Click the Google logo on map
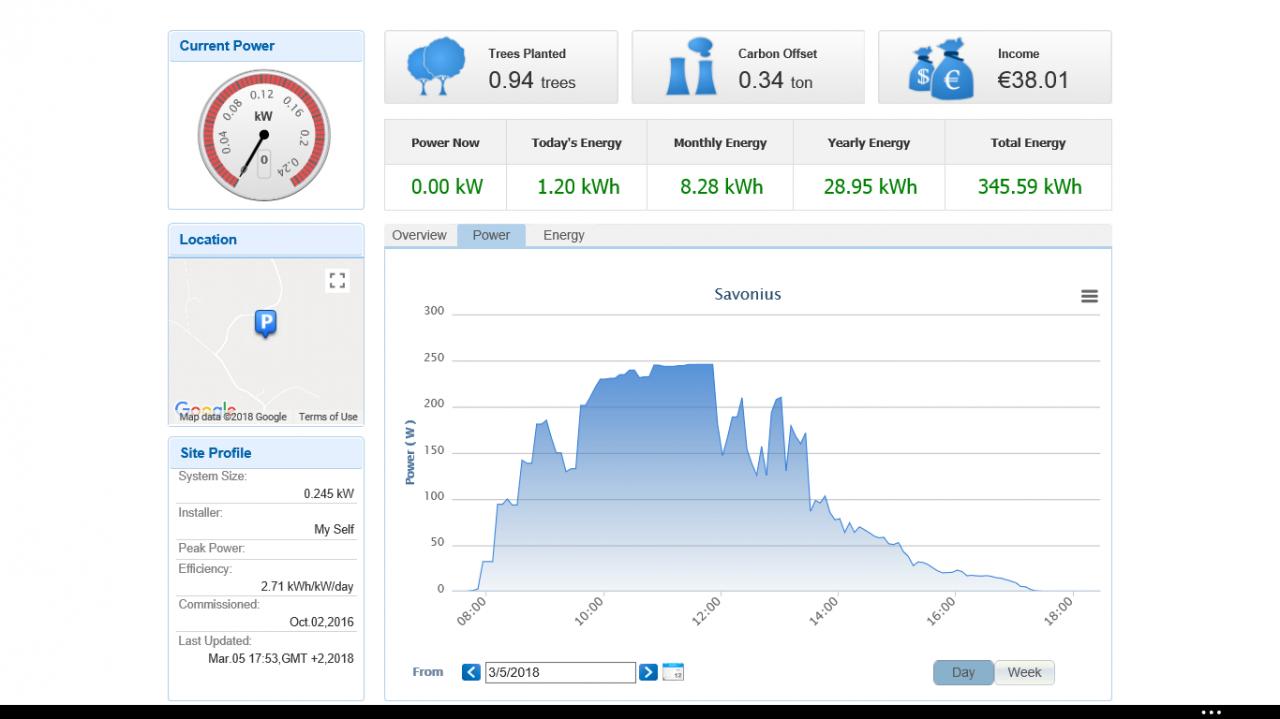The height and width of the screenshot is (719, 1280). click(x=205, y=409)
